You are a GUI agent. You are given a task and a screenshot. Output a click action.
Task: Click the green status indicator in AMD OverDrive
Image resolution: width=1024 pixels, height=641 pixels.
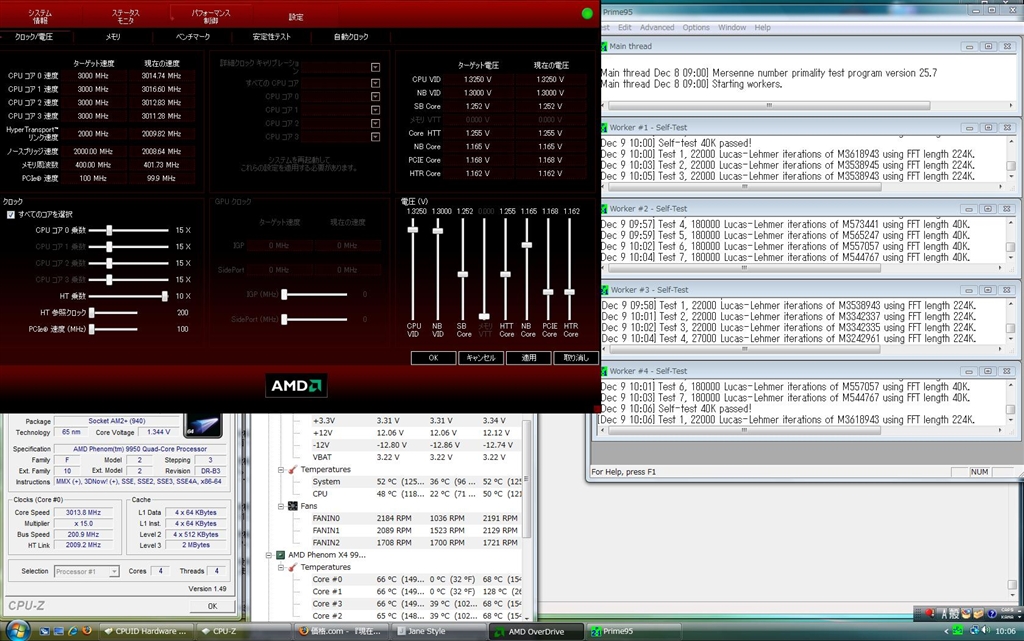point(586,14)
